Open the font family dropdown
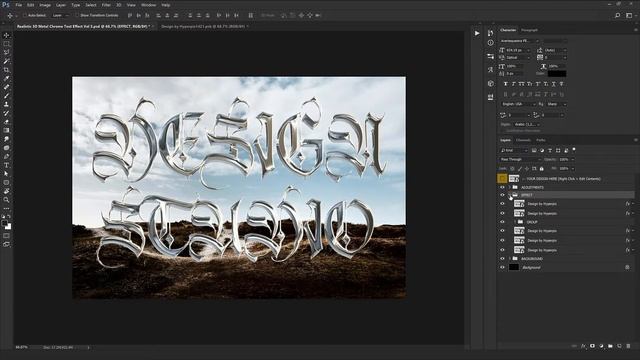 [519, 41]
